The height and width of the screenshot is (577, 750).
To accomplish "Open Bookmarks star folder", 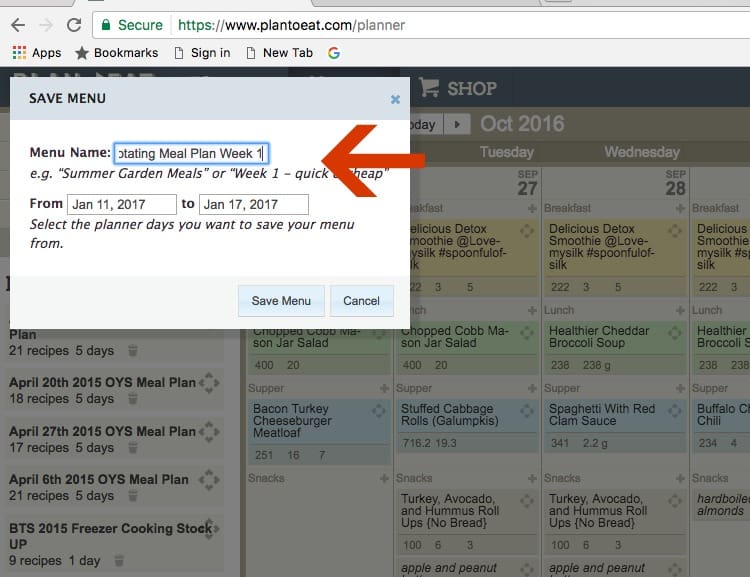I will point(116,53).
